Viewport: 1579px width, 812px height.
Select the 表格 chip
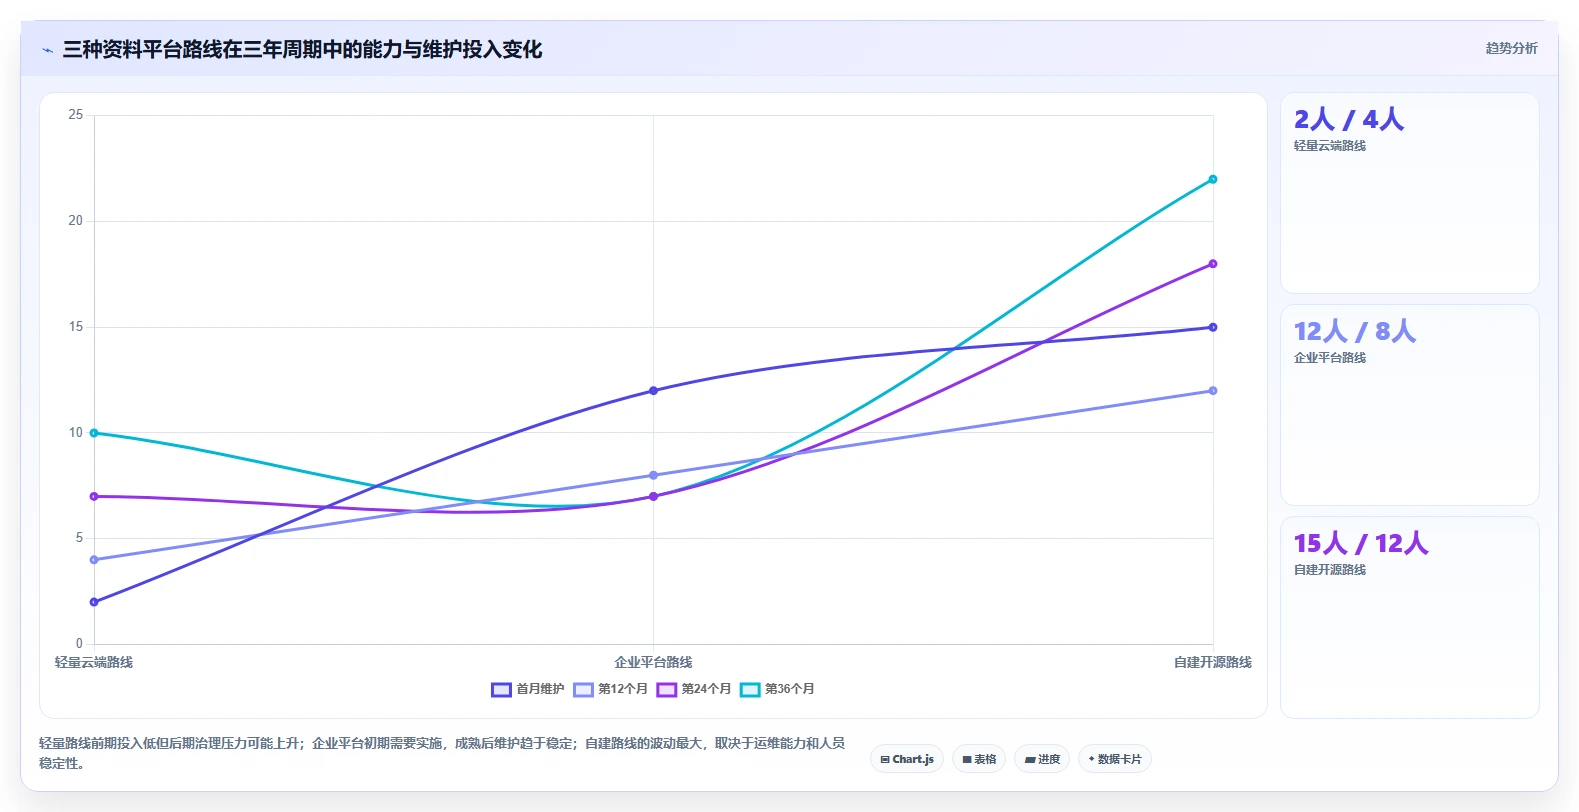(979, 759)
